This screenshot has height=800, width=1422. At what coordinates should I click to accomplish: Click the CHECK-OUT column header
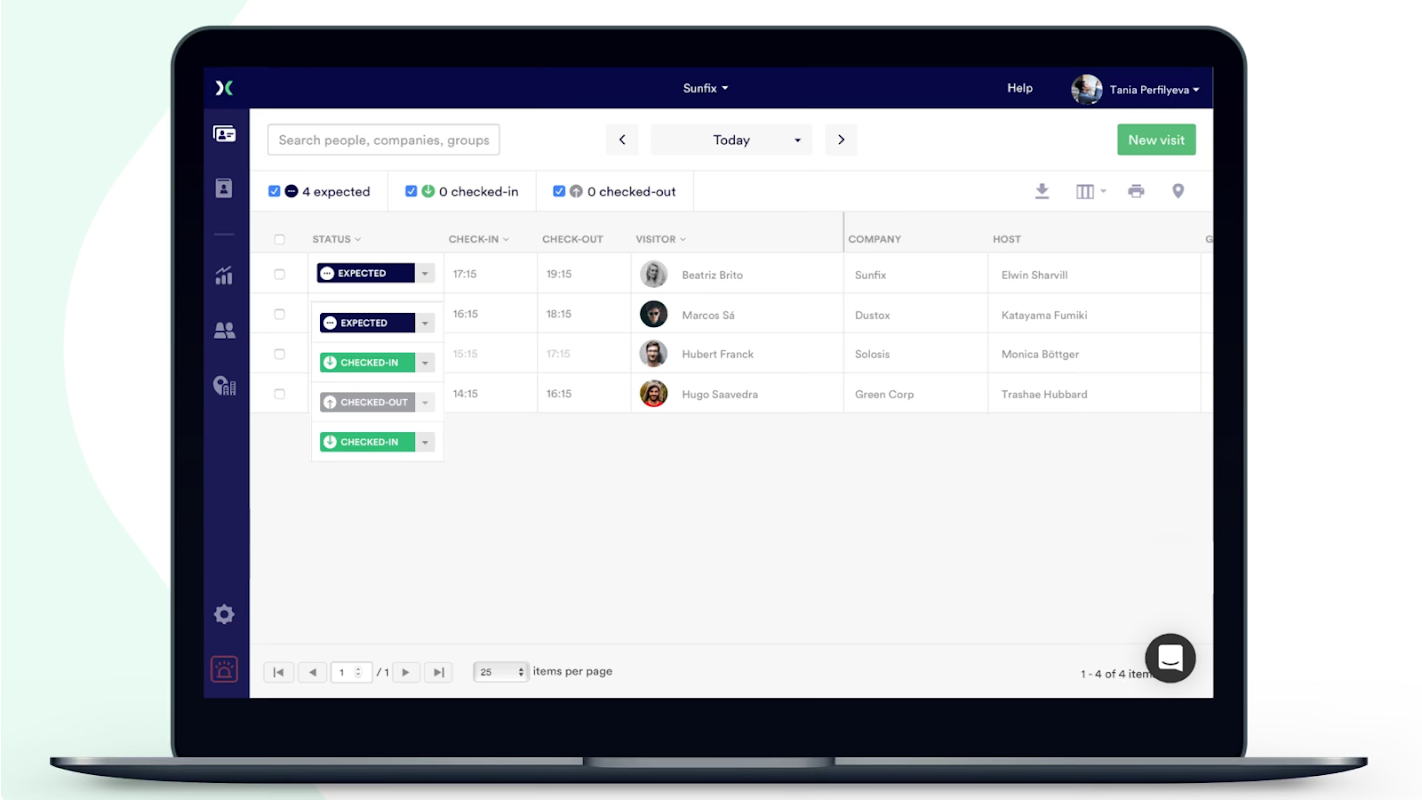point(573,239)
